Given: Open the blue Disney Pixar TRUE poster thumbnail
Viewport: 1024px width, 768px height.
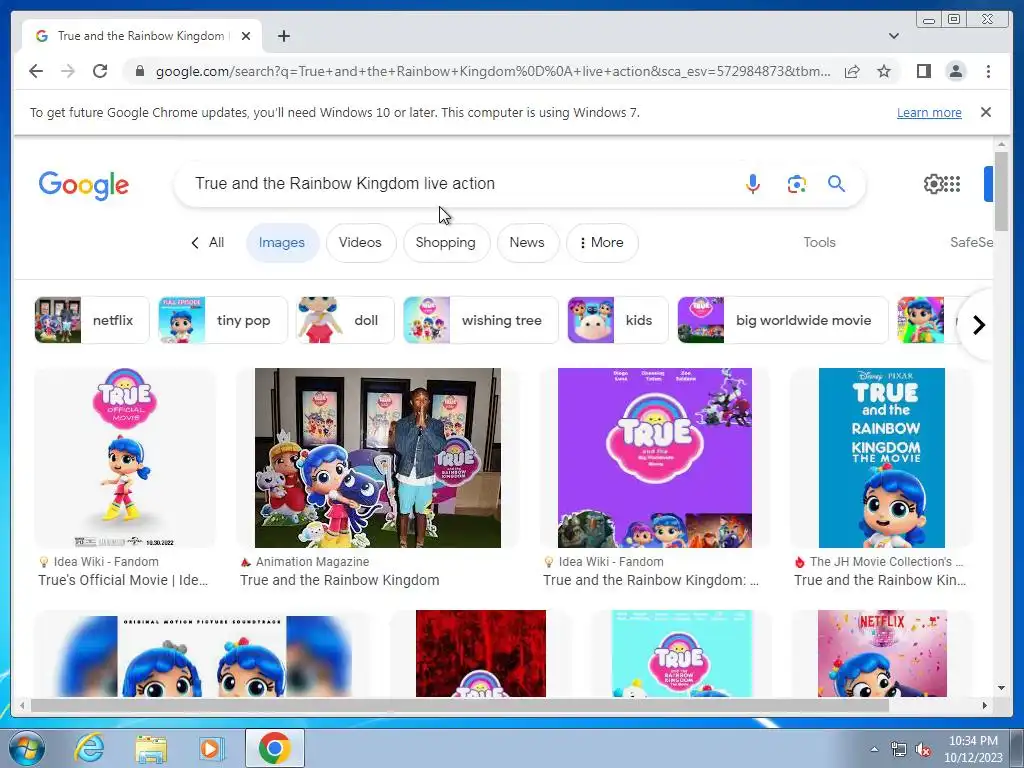Looking at the screenshot, I should pyautogui.click(x=881, y=458).
